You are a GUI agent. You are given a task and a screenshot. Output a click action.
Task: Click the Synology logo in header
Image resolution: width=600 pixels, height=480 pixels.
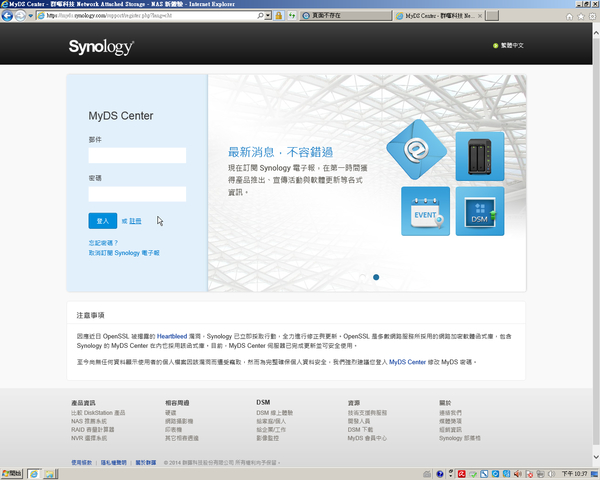[x=101, y=47]
